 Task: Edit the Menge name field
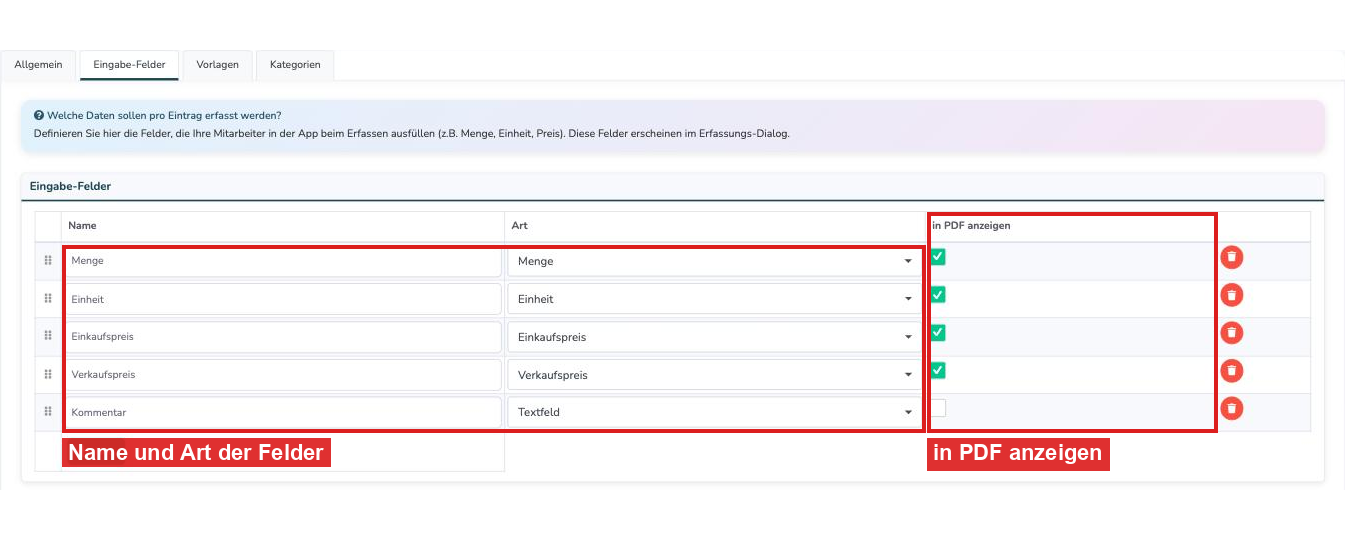(283, 261)
